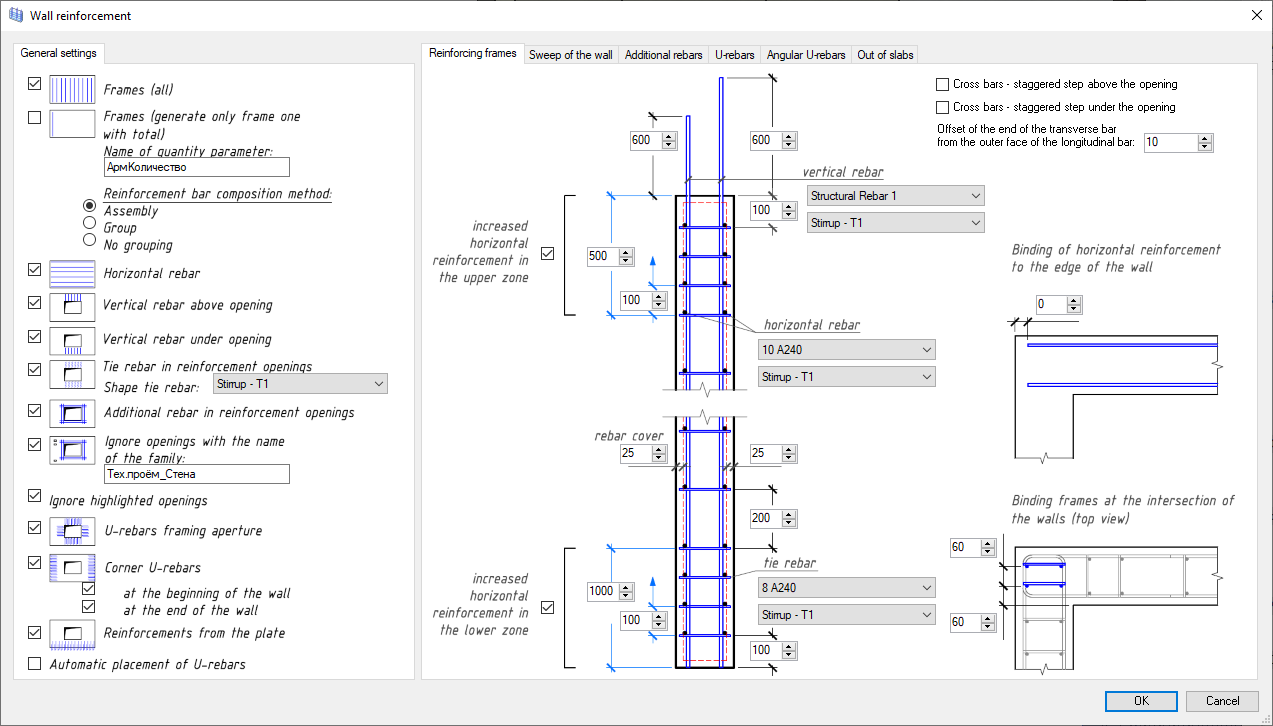Switch to Sweep of the wall tab
The width and height of the screenshot is (1273, 726).
pos(570,55)
